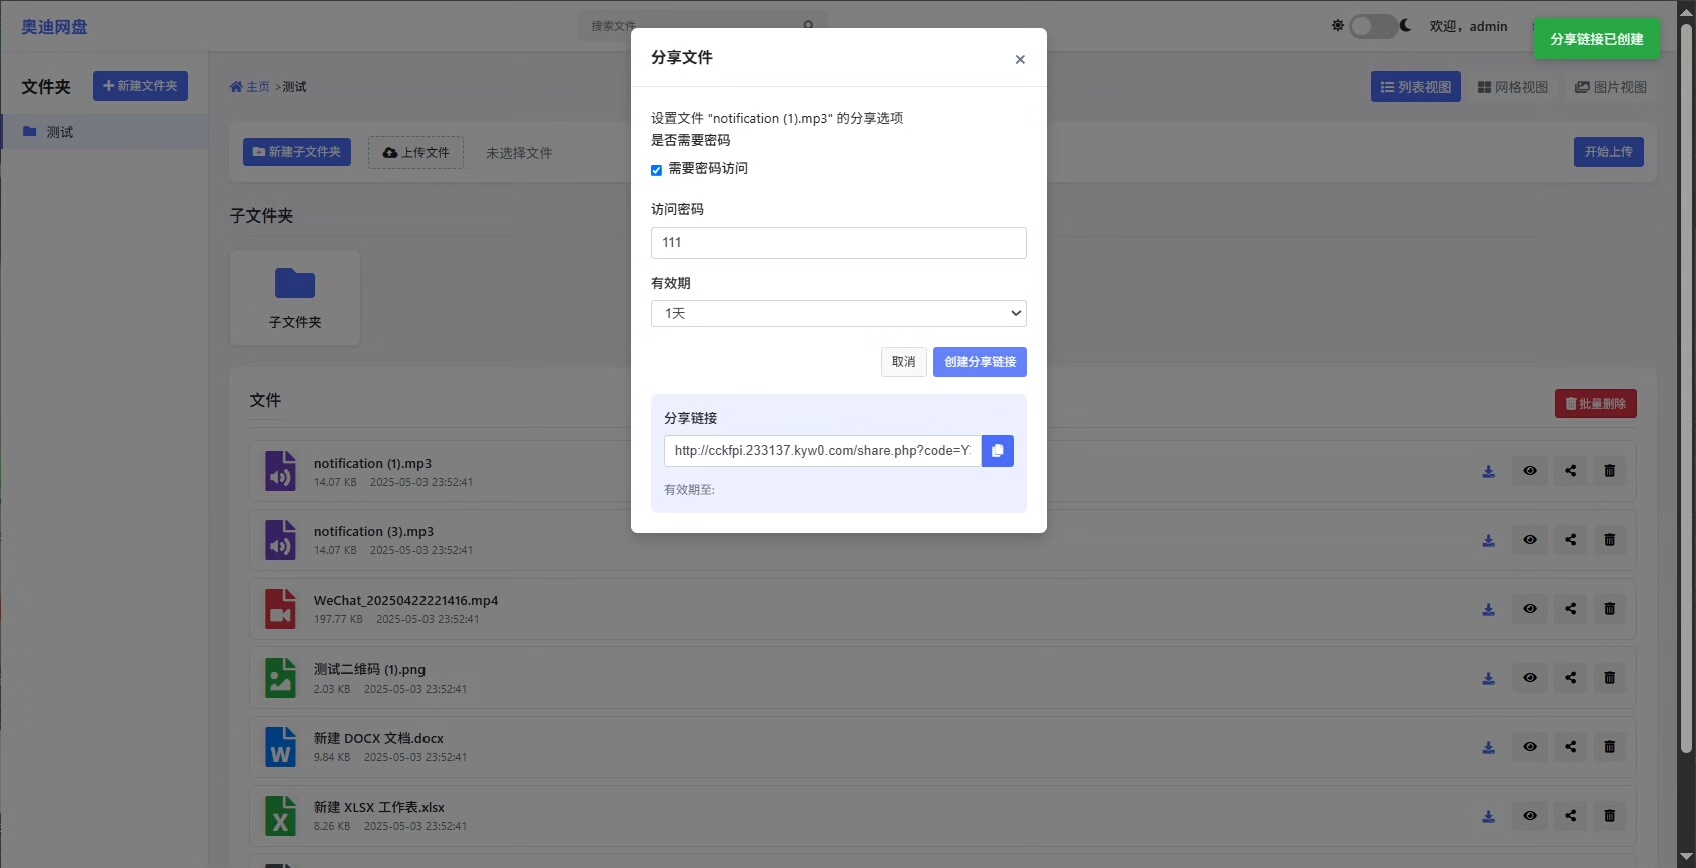Viewport: 1696px width, 868px height.
Task: Click the Word docx file icon
Action: [280, 747]
